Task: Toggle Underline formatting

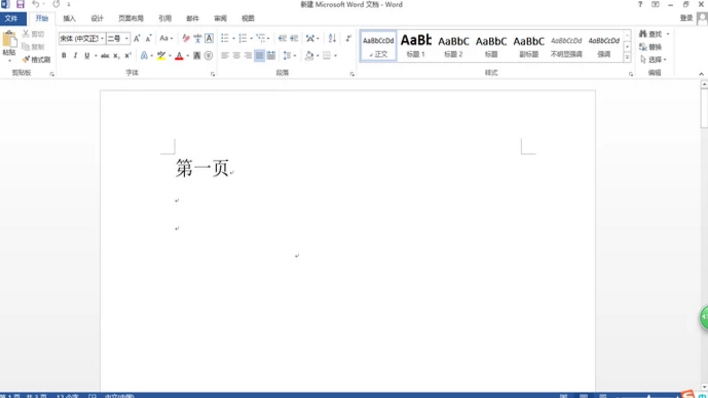Action: (87, 56)
